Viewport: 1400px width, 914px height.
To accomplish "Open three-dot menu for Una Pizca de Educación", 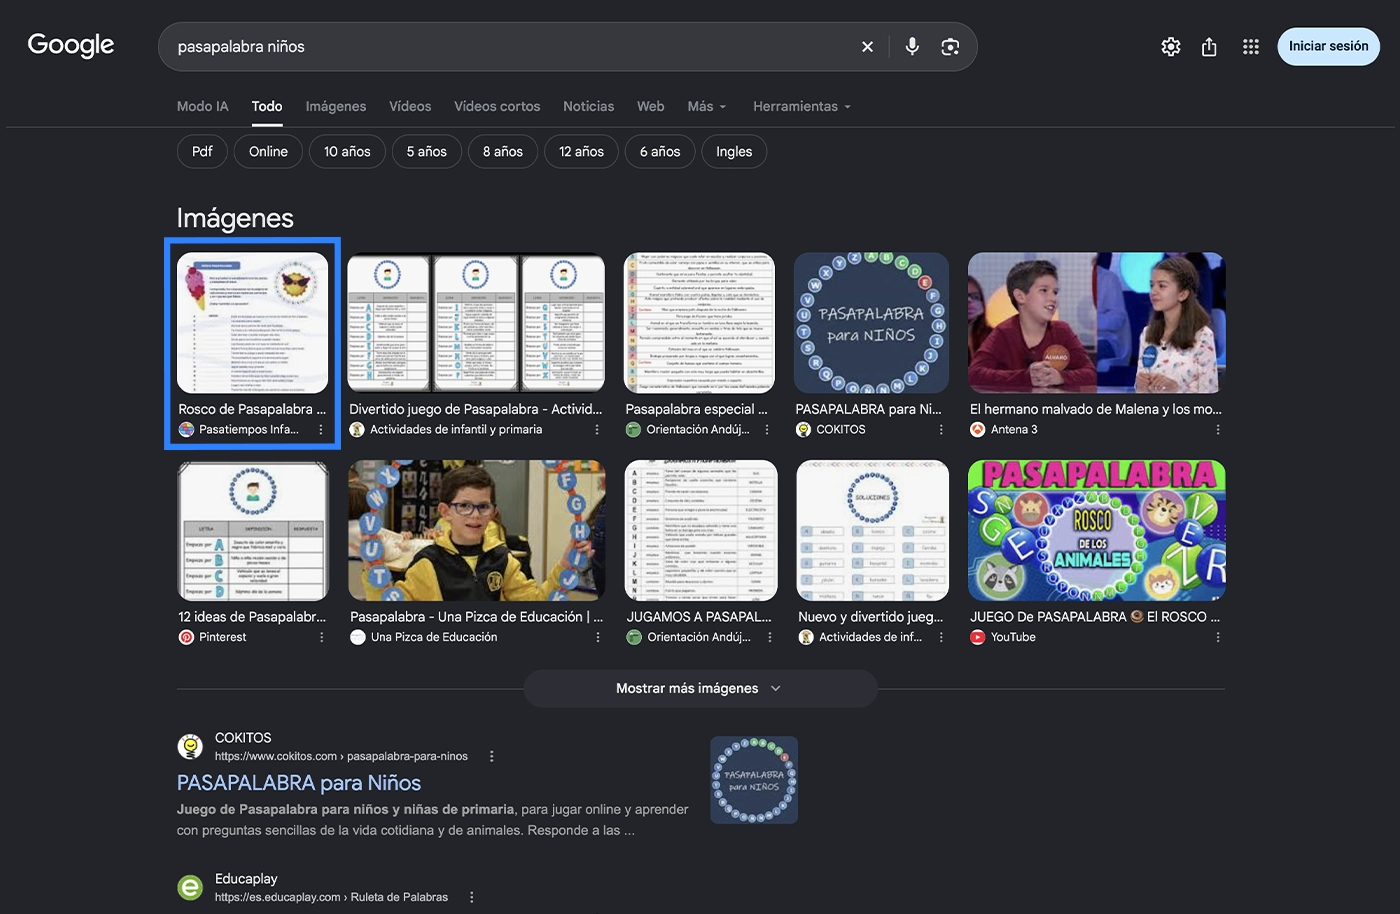I will 598,637.
